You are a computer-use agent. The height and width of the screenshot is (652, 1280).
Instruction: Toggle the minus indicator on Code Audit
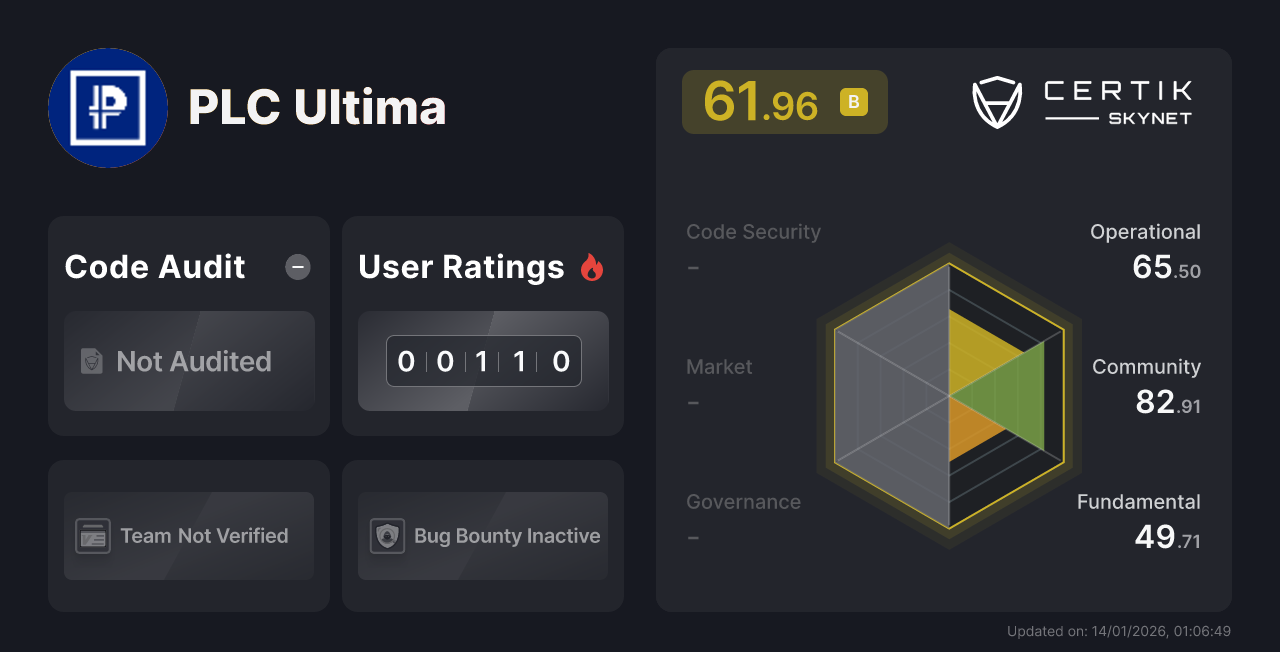pos(297,266)
